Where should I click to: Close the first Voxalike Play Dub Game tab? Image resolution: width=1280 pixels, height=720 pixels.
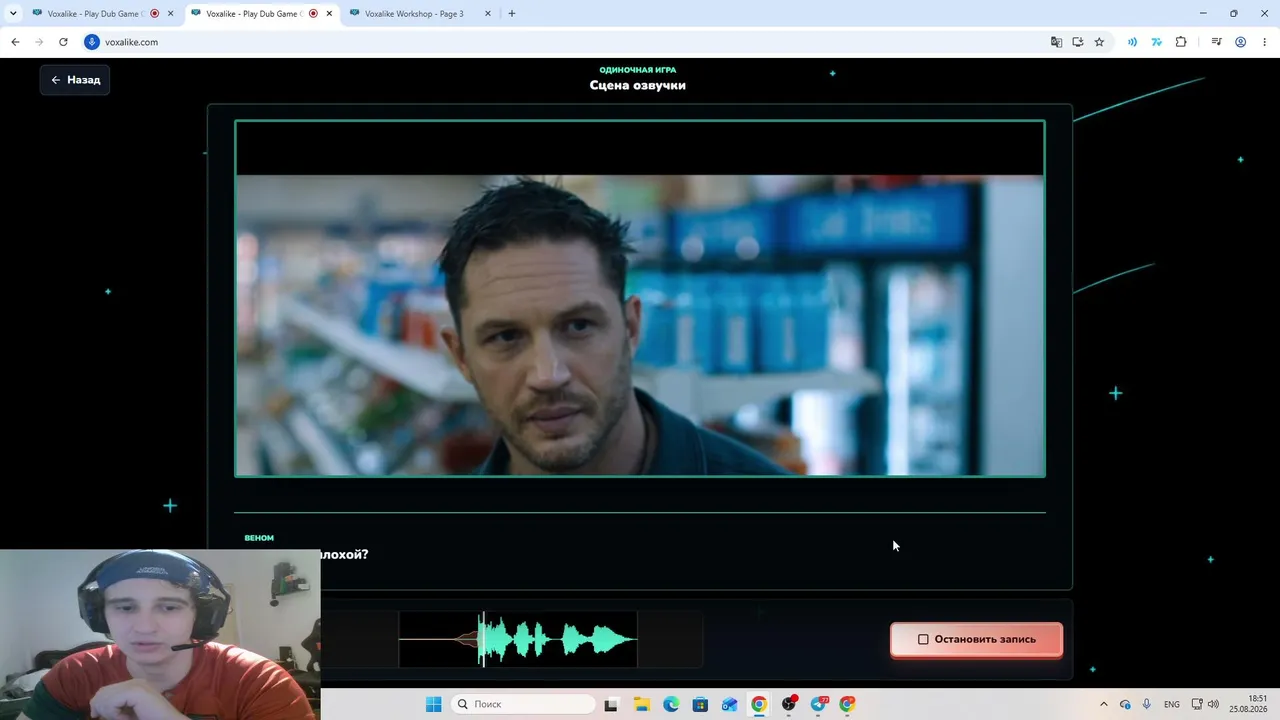coord(170,14)
